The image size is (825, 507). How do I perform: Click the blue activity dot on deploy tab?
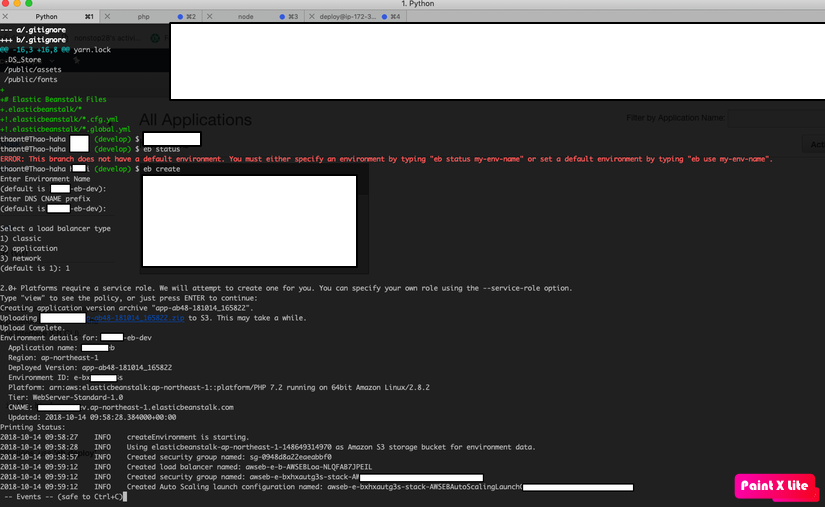point(385,17)
